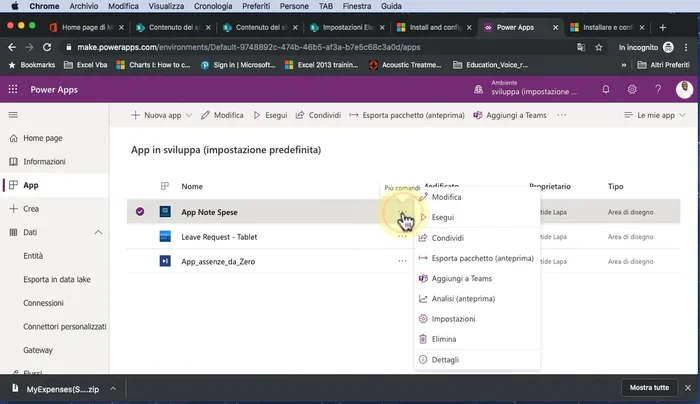
Task: Click Mostra tutte downloads button
Action: [649, 387]
